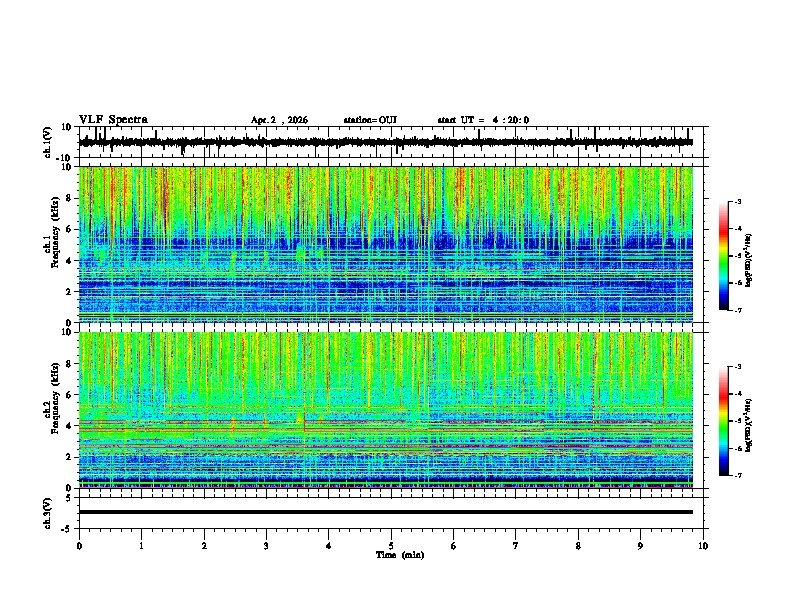
Task: Click the "ch.3(V)" axis label
Action: pos(48,513)
